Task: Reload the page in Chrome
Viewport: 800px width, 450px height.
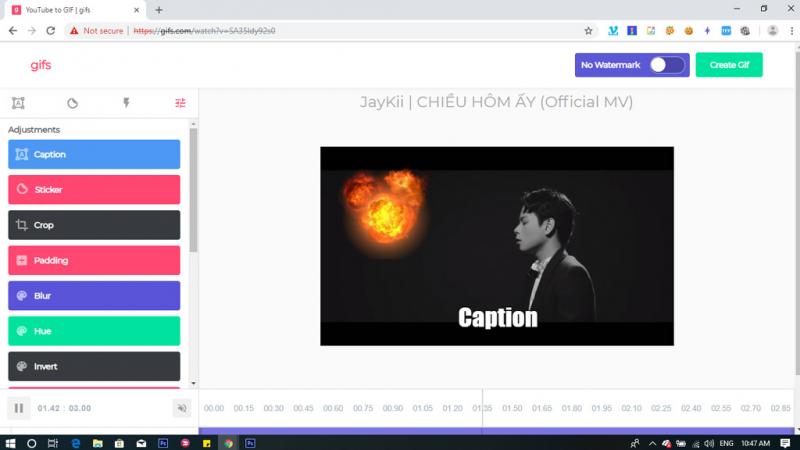Action: click(51, 31)
